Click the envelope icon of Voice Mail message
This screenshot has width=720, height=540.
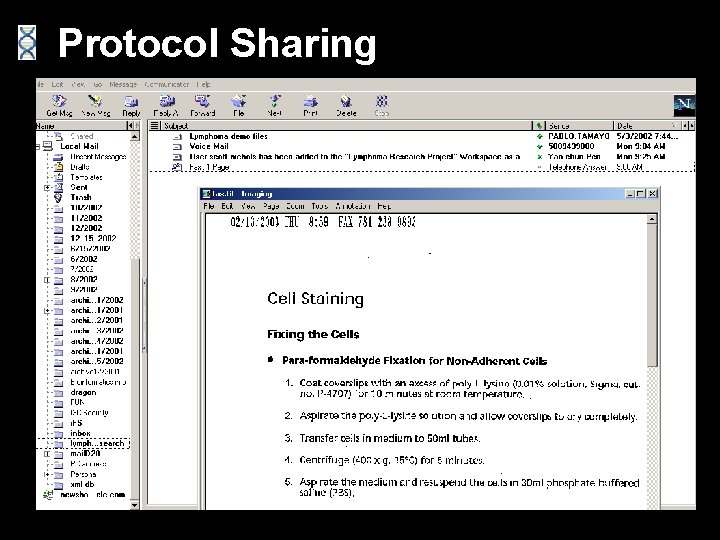[x=177, y=147]
